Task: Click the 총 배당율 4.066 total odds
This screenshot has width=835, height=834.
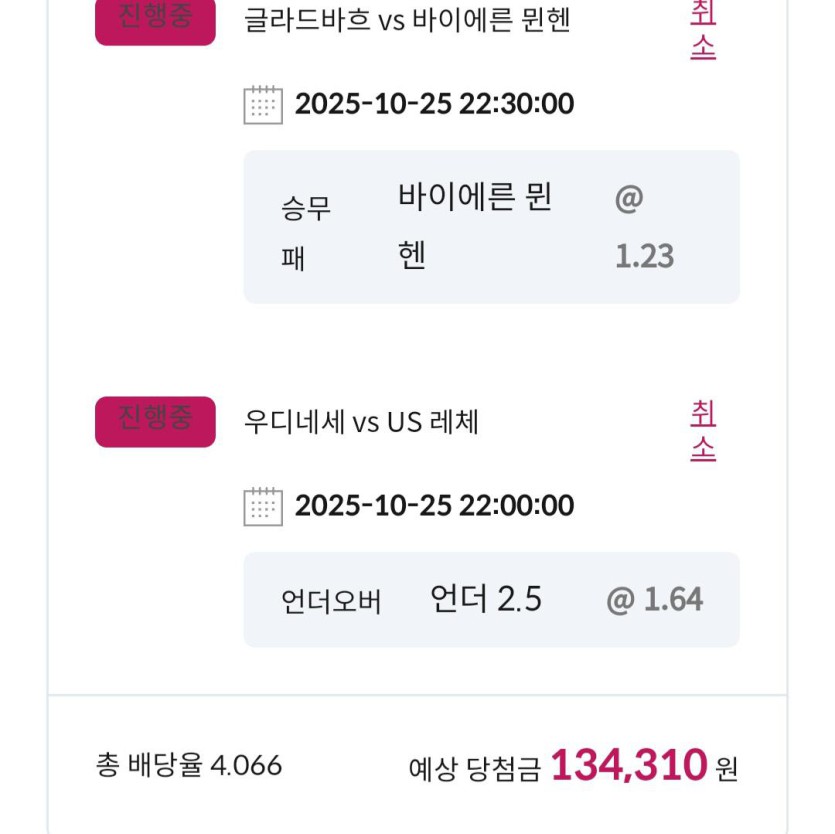Action: pos(189,766)
